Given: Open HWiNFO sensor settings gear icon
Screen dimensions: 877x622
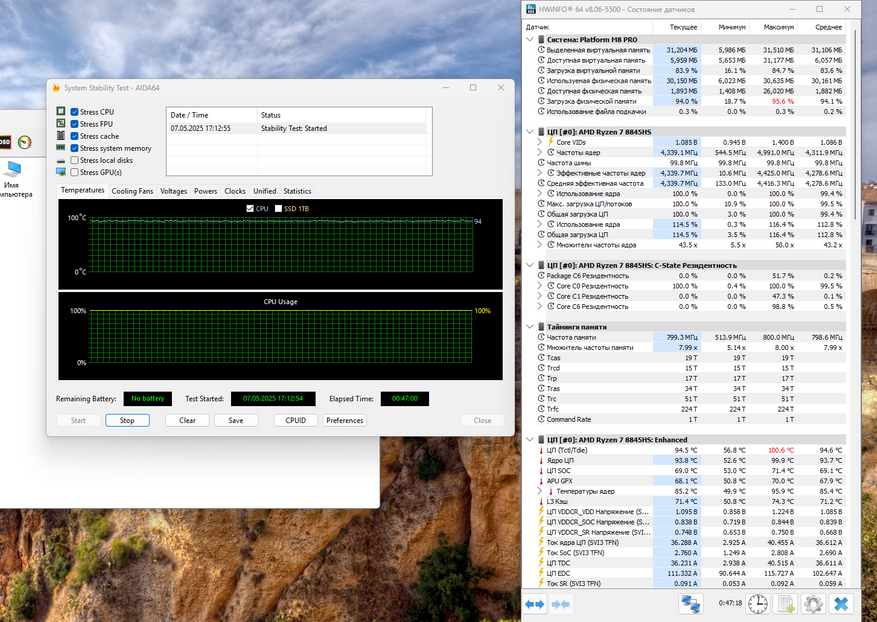Looking at the screenshot, I should tap(813, 604).
